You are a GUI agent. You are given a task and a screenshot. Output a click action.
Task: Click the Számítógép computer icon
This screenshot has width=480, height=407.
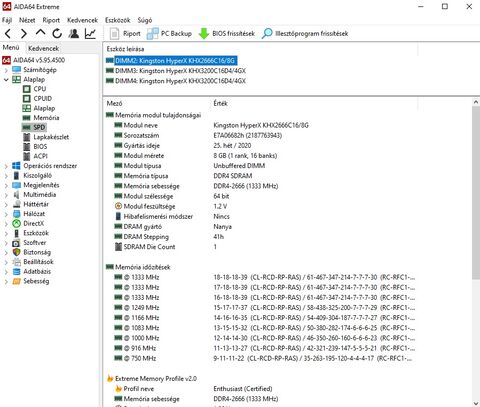16,70
